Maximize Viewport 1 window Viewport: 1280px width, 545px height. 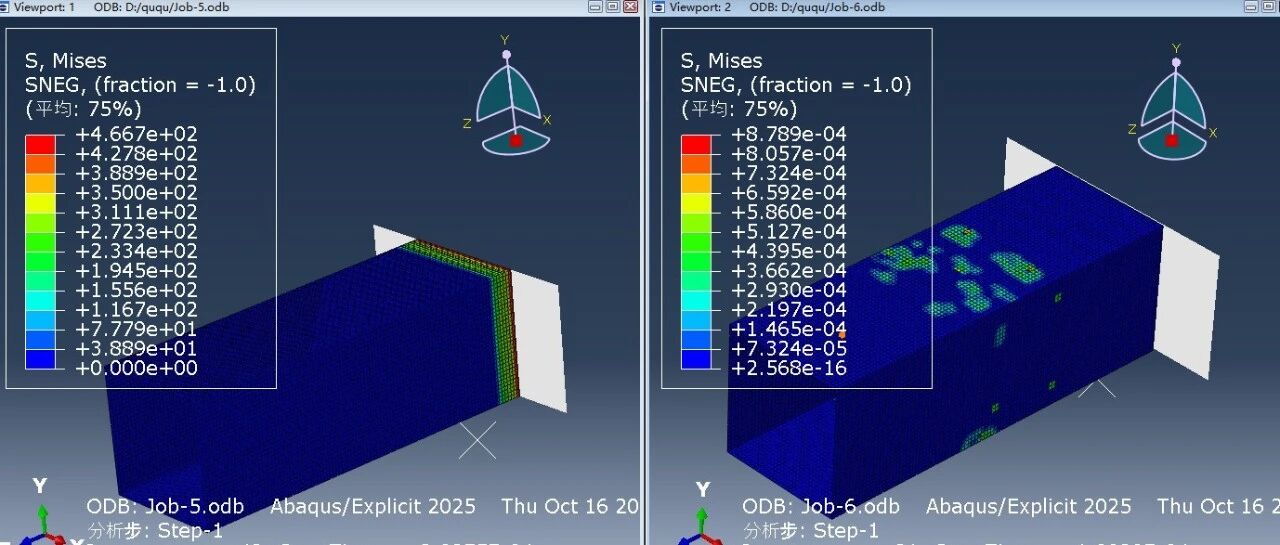click(x=613, y=6)
